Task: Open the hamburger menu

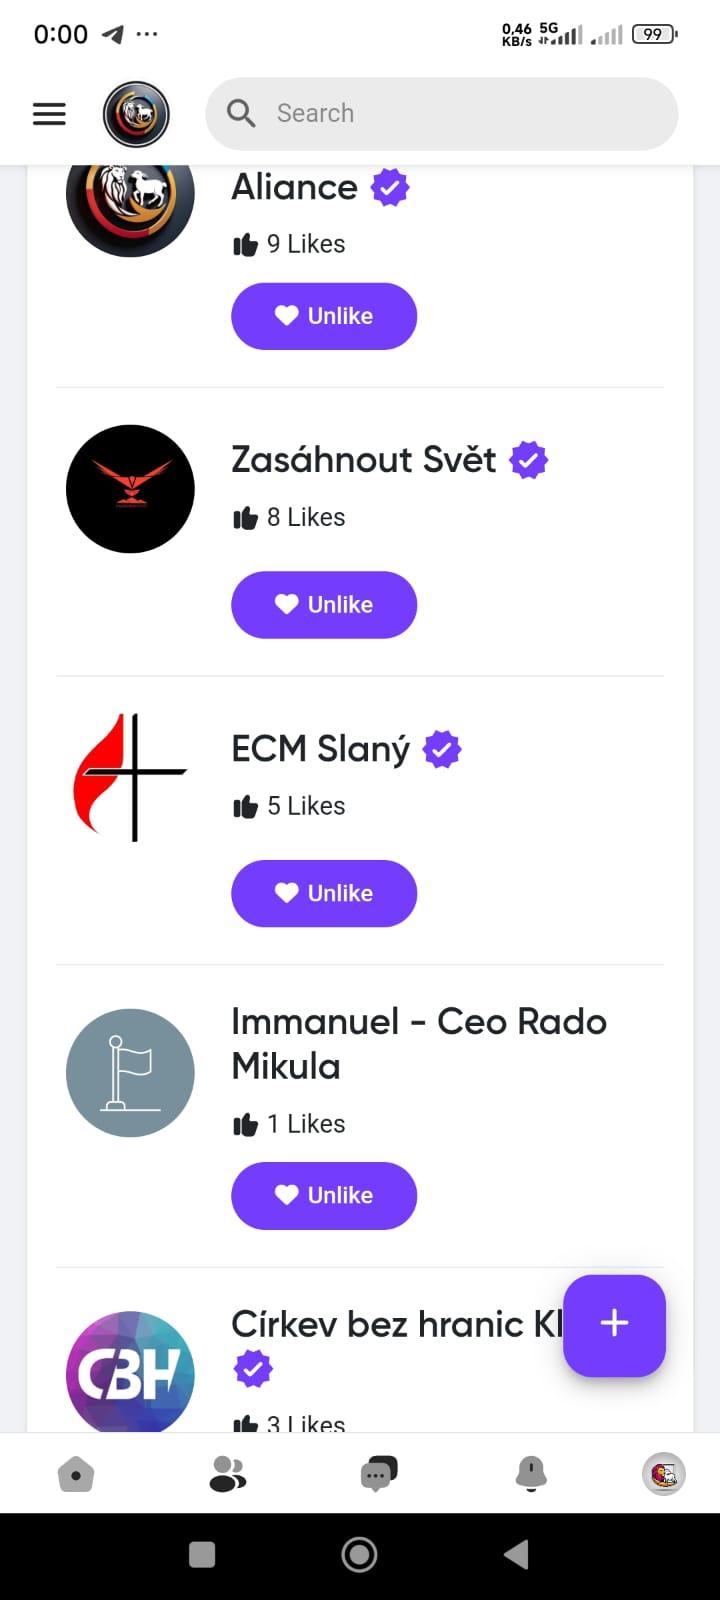Action: pos(49,114)
